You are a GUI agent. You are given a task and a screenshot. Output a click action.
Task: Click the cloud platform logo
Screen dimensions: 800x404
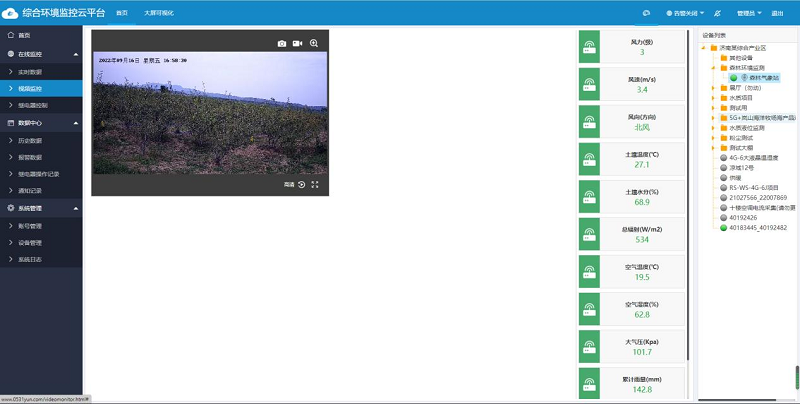(10, 13)
